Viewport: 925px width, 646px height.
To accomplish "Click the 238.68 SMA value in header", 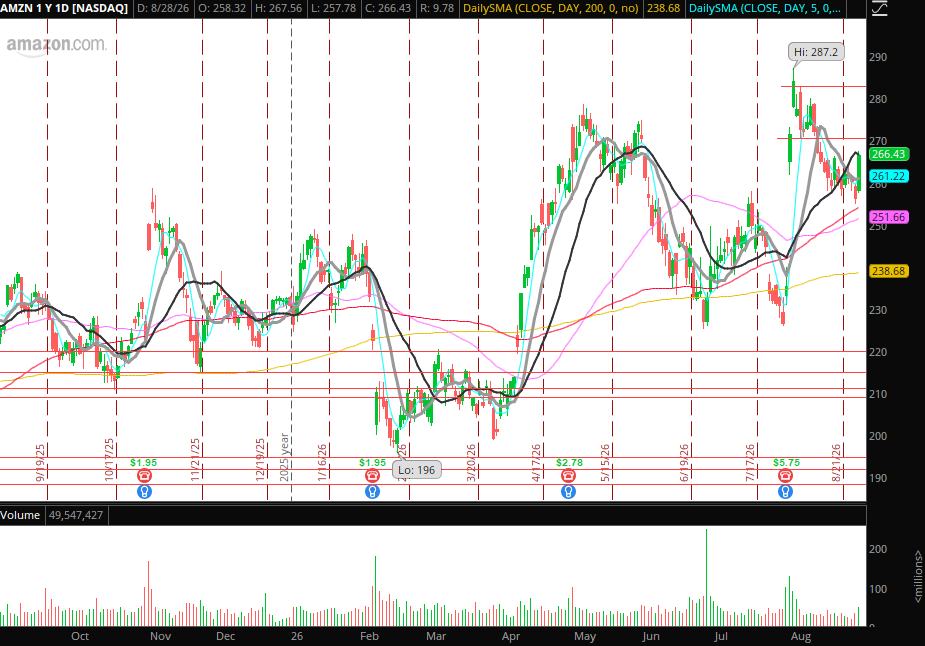I will 663,8.
